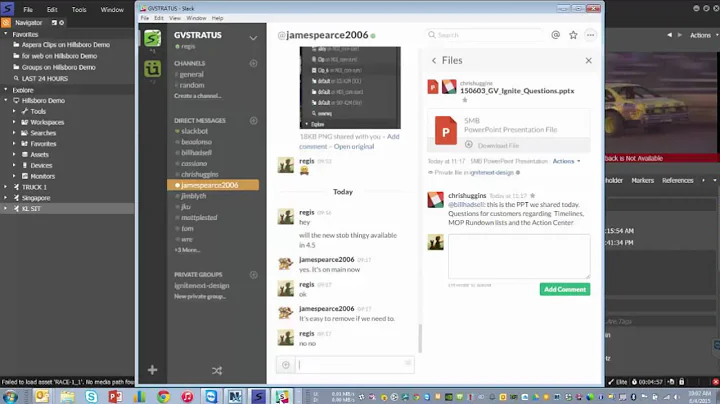Image resolution: width=720 pixels, height=404 pixels.
Task: Open the GVSTRATUS team menu chevron
Action: pos(253,38)
